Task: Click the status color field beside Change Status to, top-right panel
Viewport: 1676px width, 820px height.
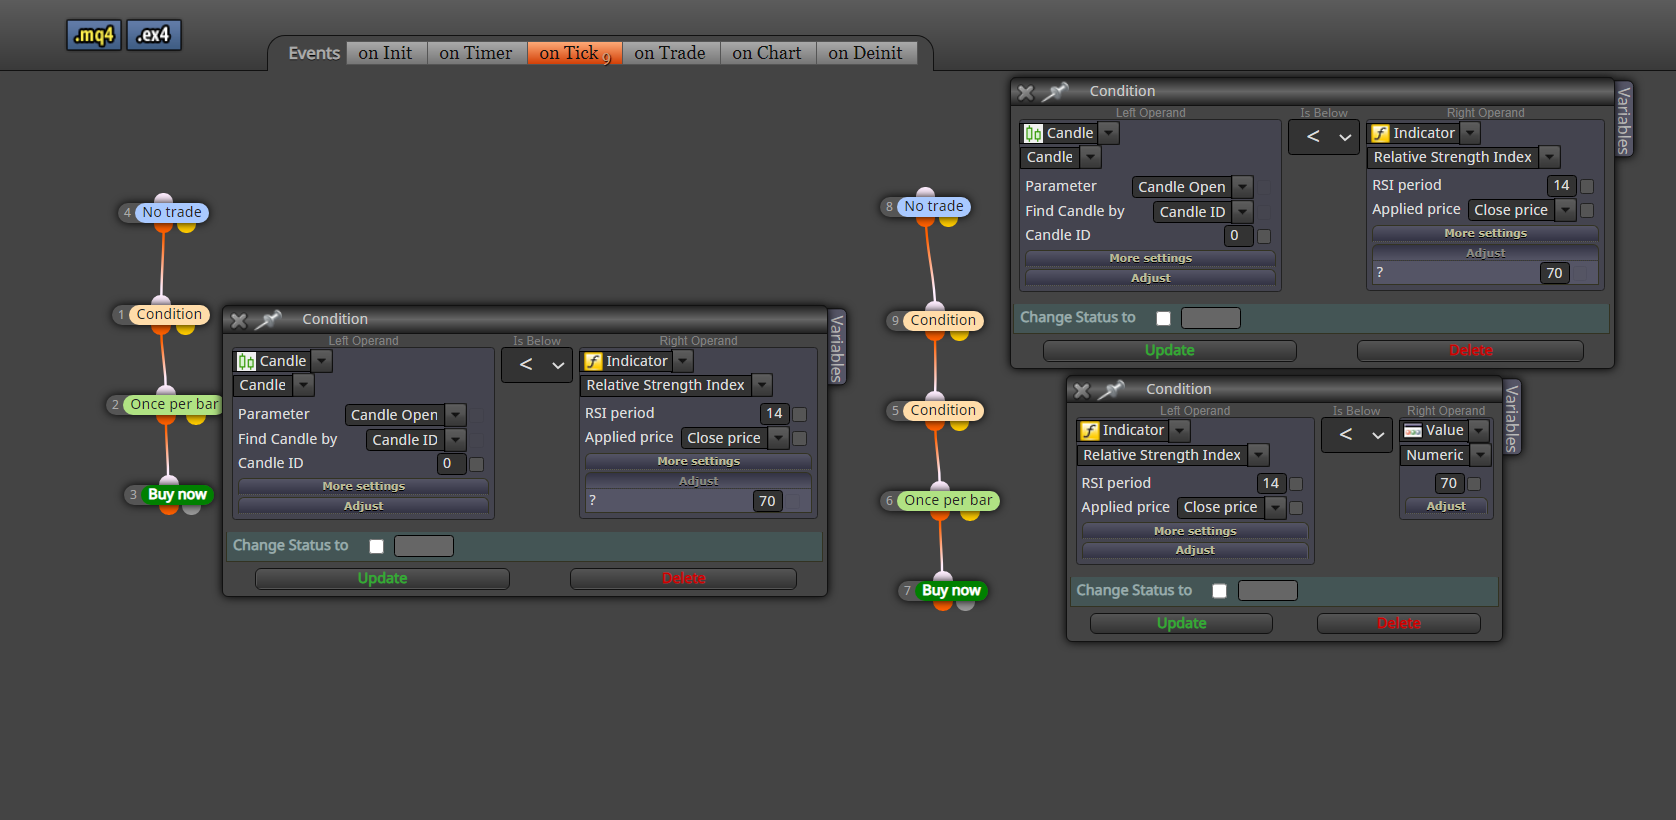Action: [1210, 318]
